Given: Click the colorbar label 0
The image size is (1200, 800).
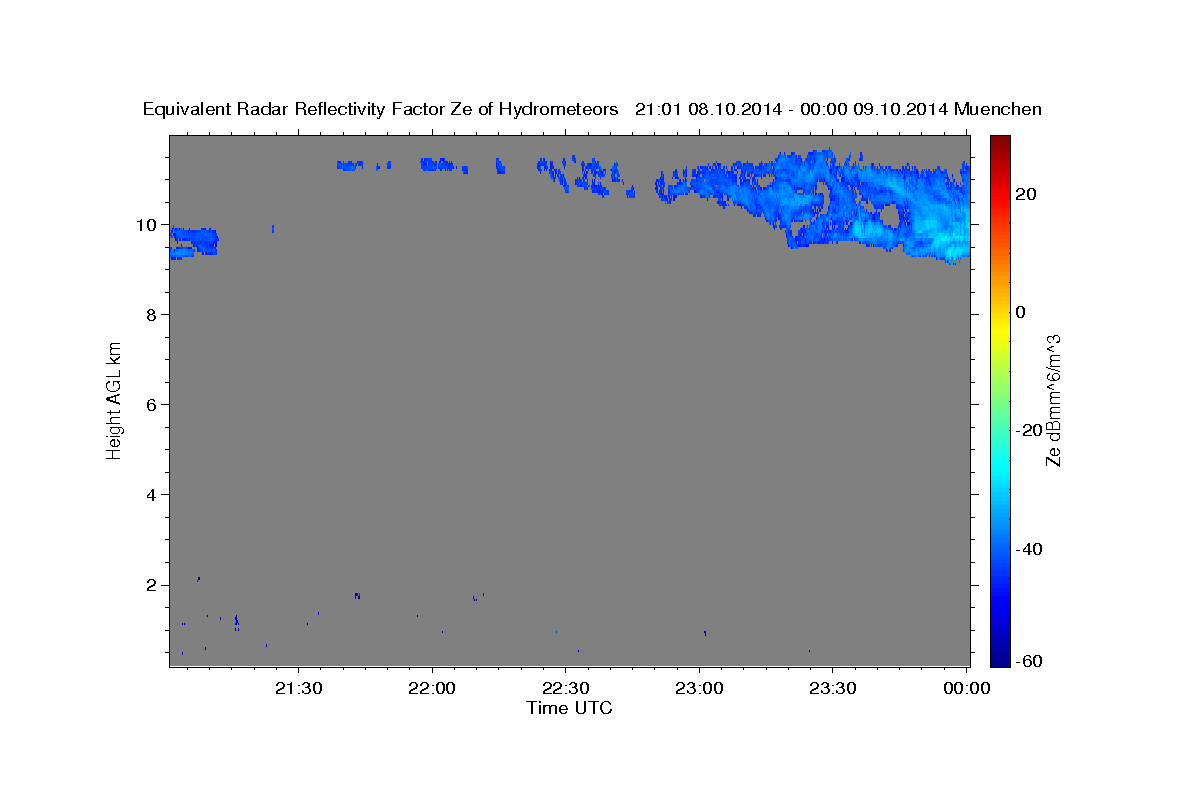Looking at the screenshot, I should pyautogui.click(x=1021, y=312).
